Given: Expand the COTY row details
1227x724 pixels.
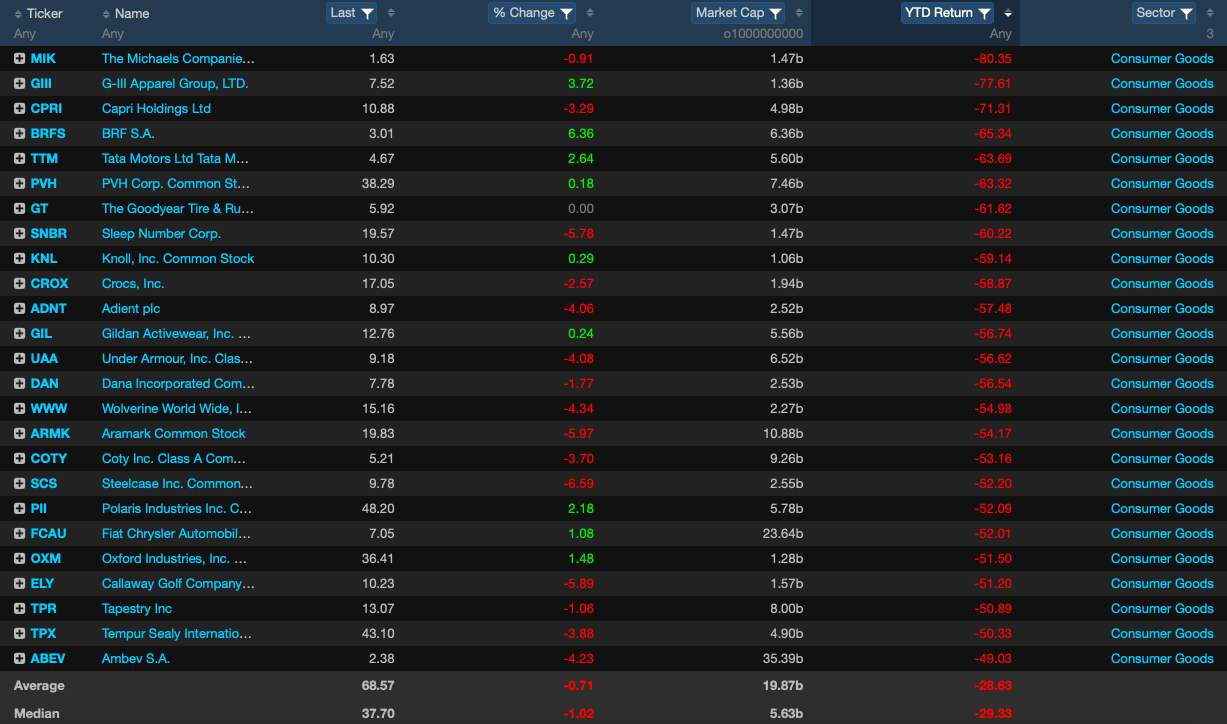Looking at the screenshot, I should click(19, 459).
